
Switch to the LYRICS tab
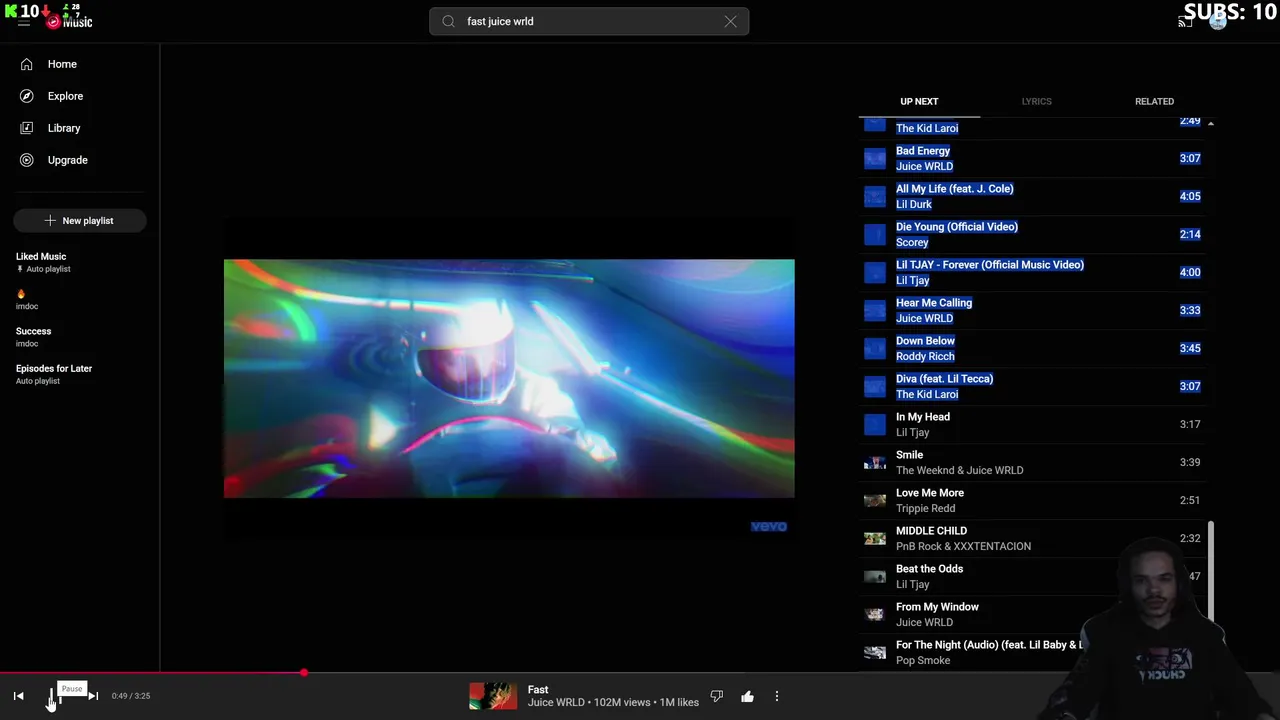(x=1036, y=101)
